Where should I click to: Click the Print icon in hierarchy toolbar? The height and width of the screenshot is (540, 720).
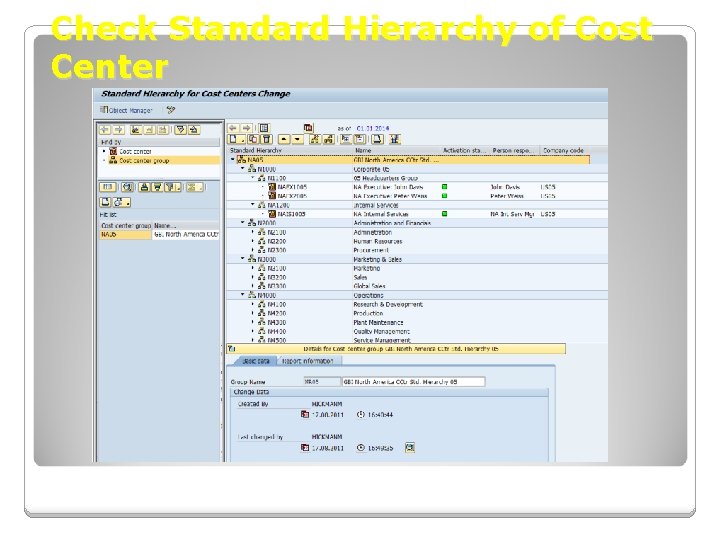pos(377,140)
